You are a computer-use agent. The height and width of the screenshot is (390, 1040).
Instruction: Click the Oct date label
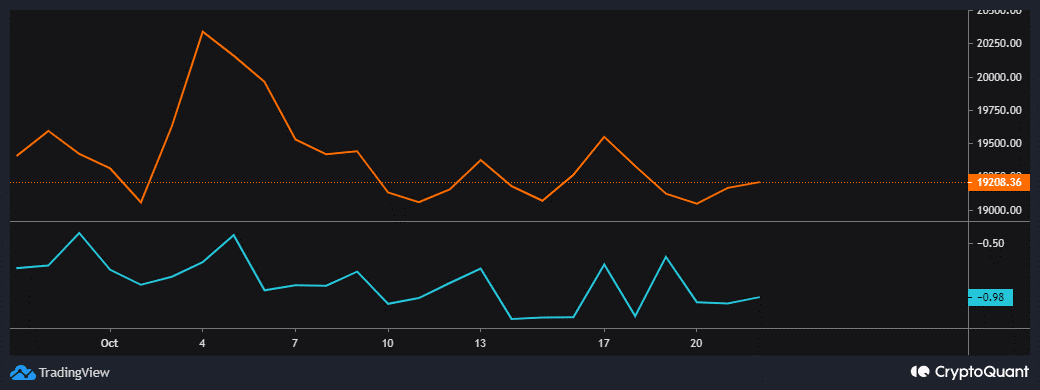109,343
